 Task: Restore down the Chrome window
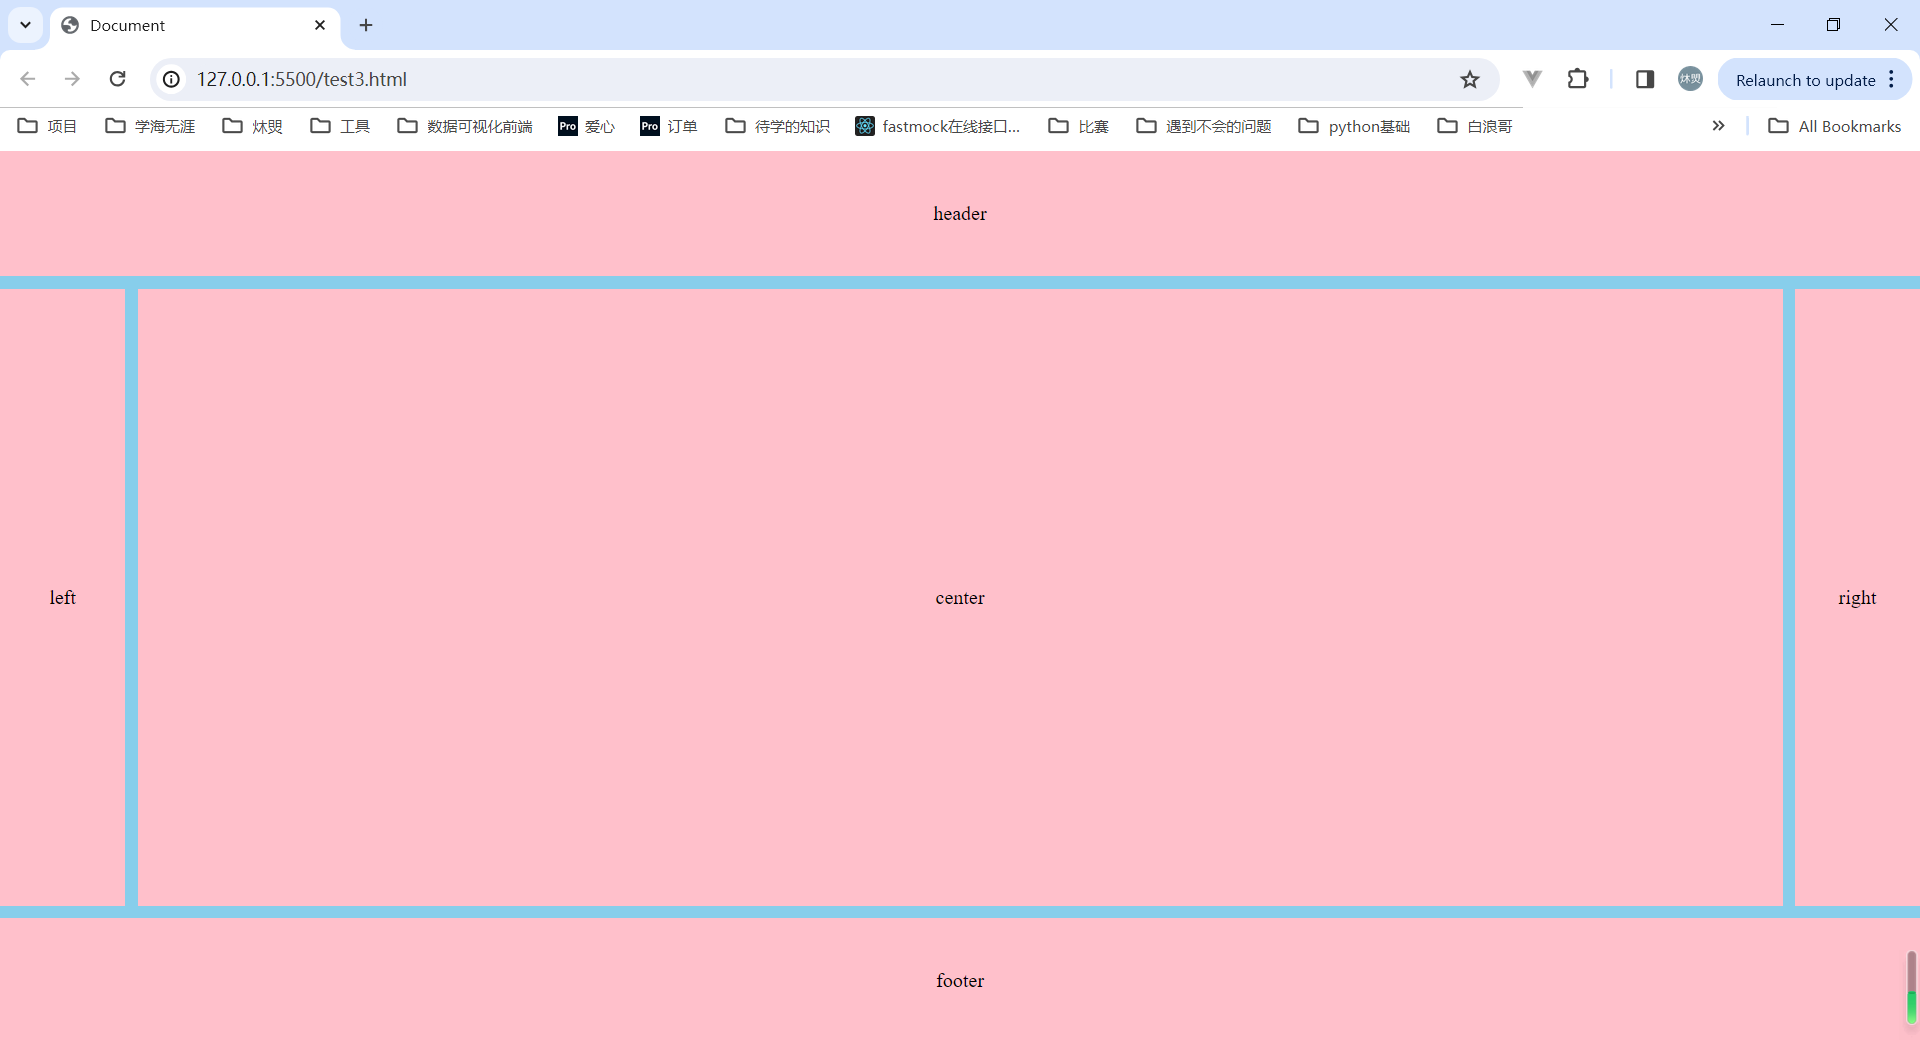(1833, 25)
